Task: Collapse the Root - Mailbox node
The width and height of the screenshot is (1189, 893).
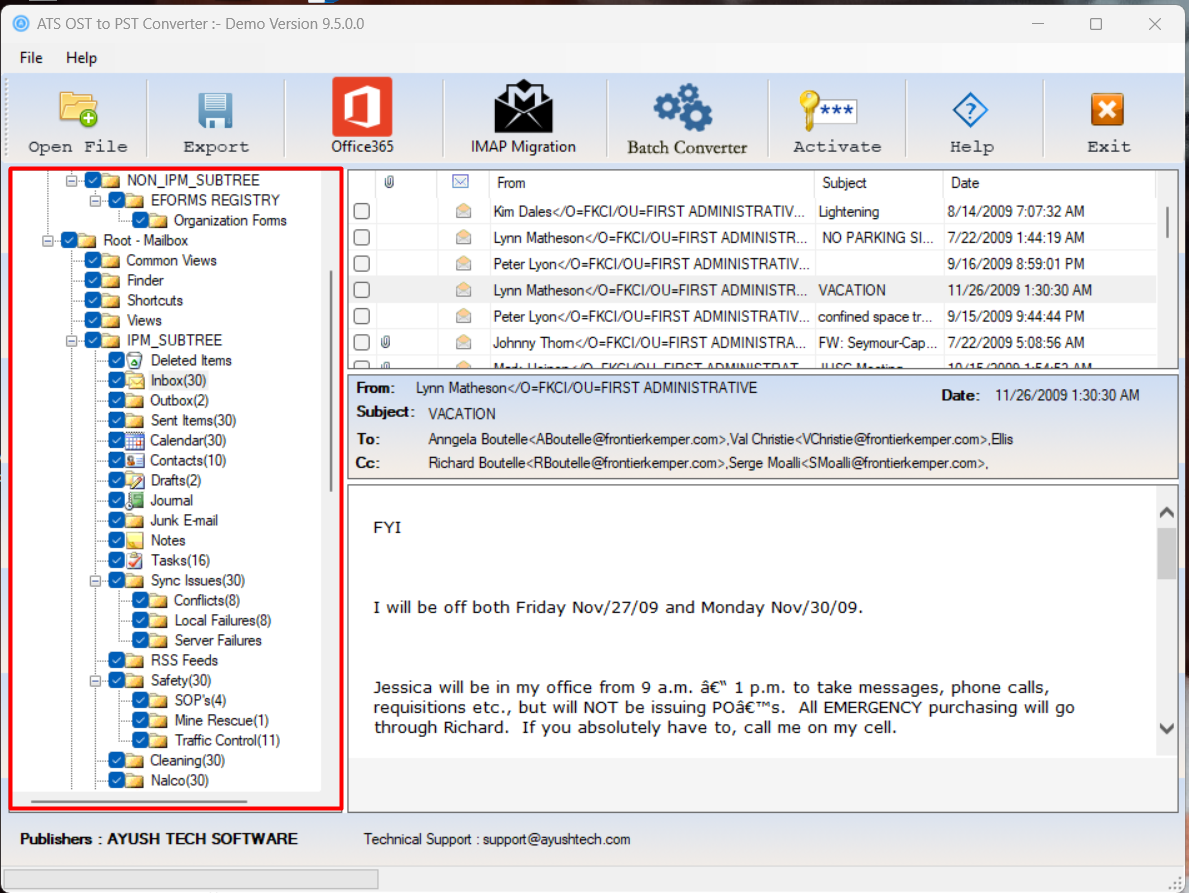Action: click(x=48, y=241)
